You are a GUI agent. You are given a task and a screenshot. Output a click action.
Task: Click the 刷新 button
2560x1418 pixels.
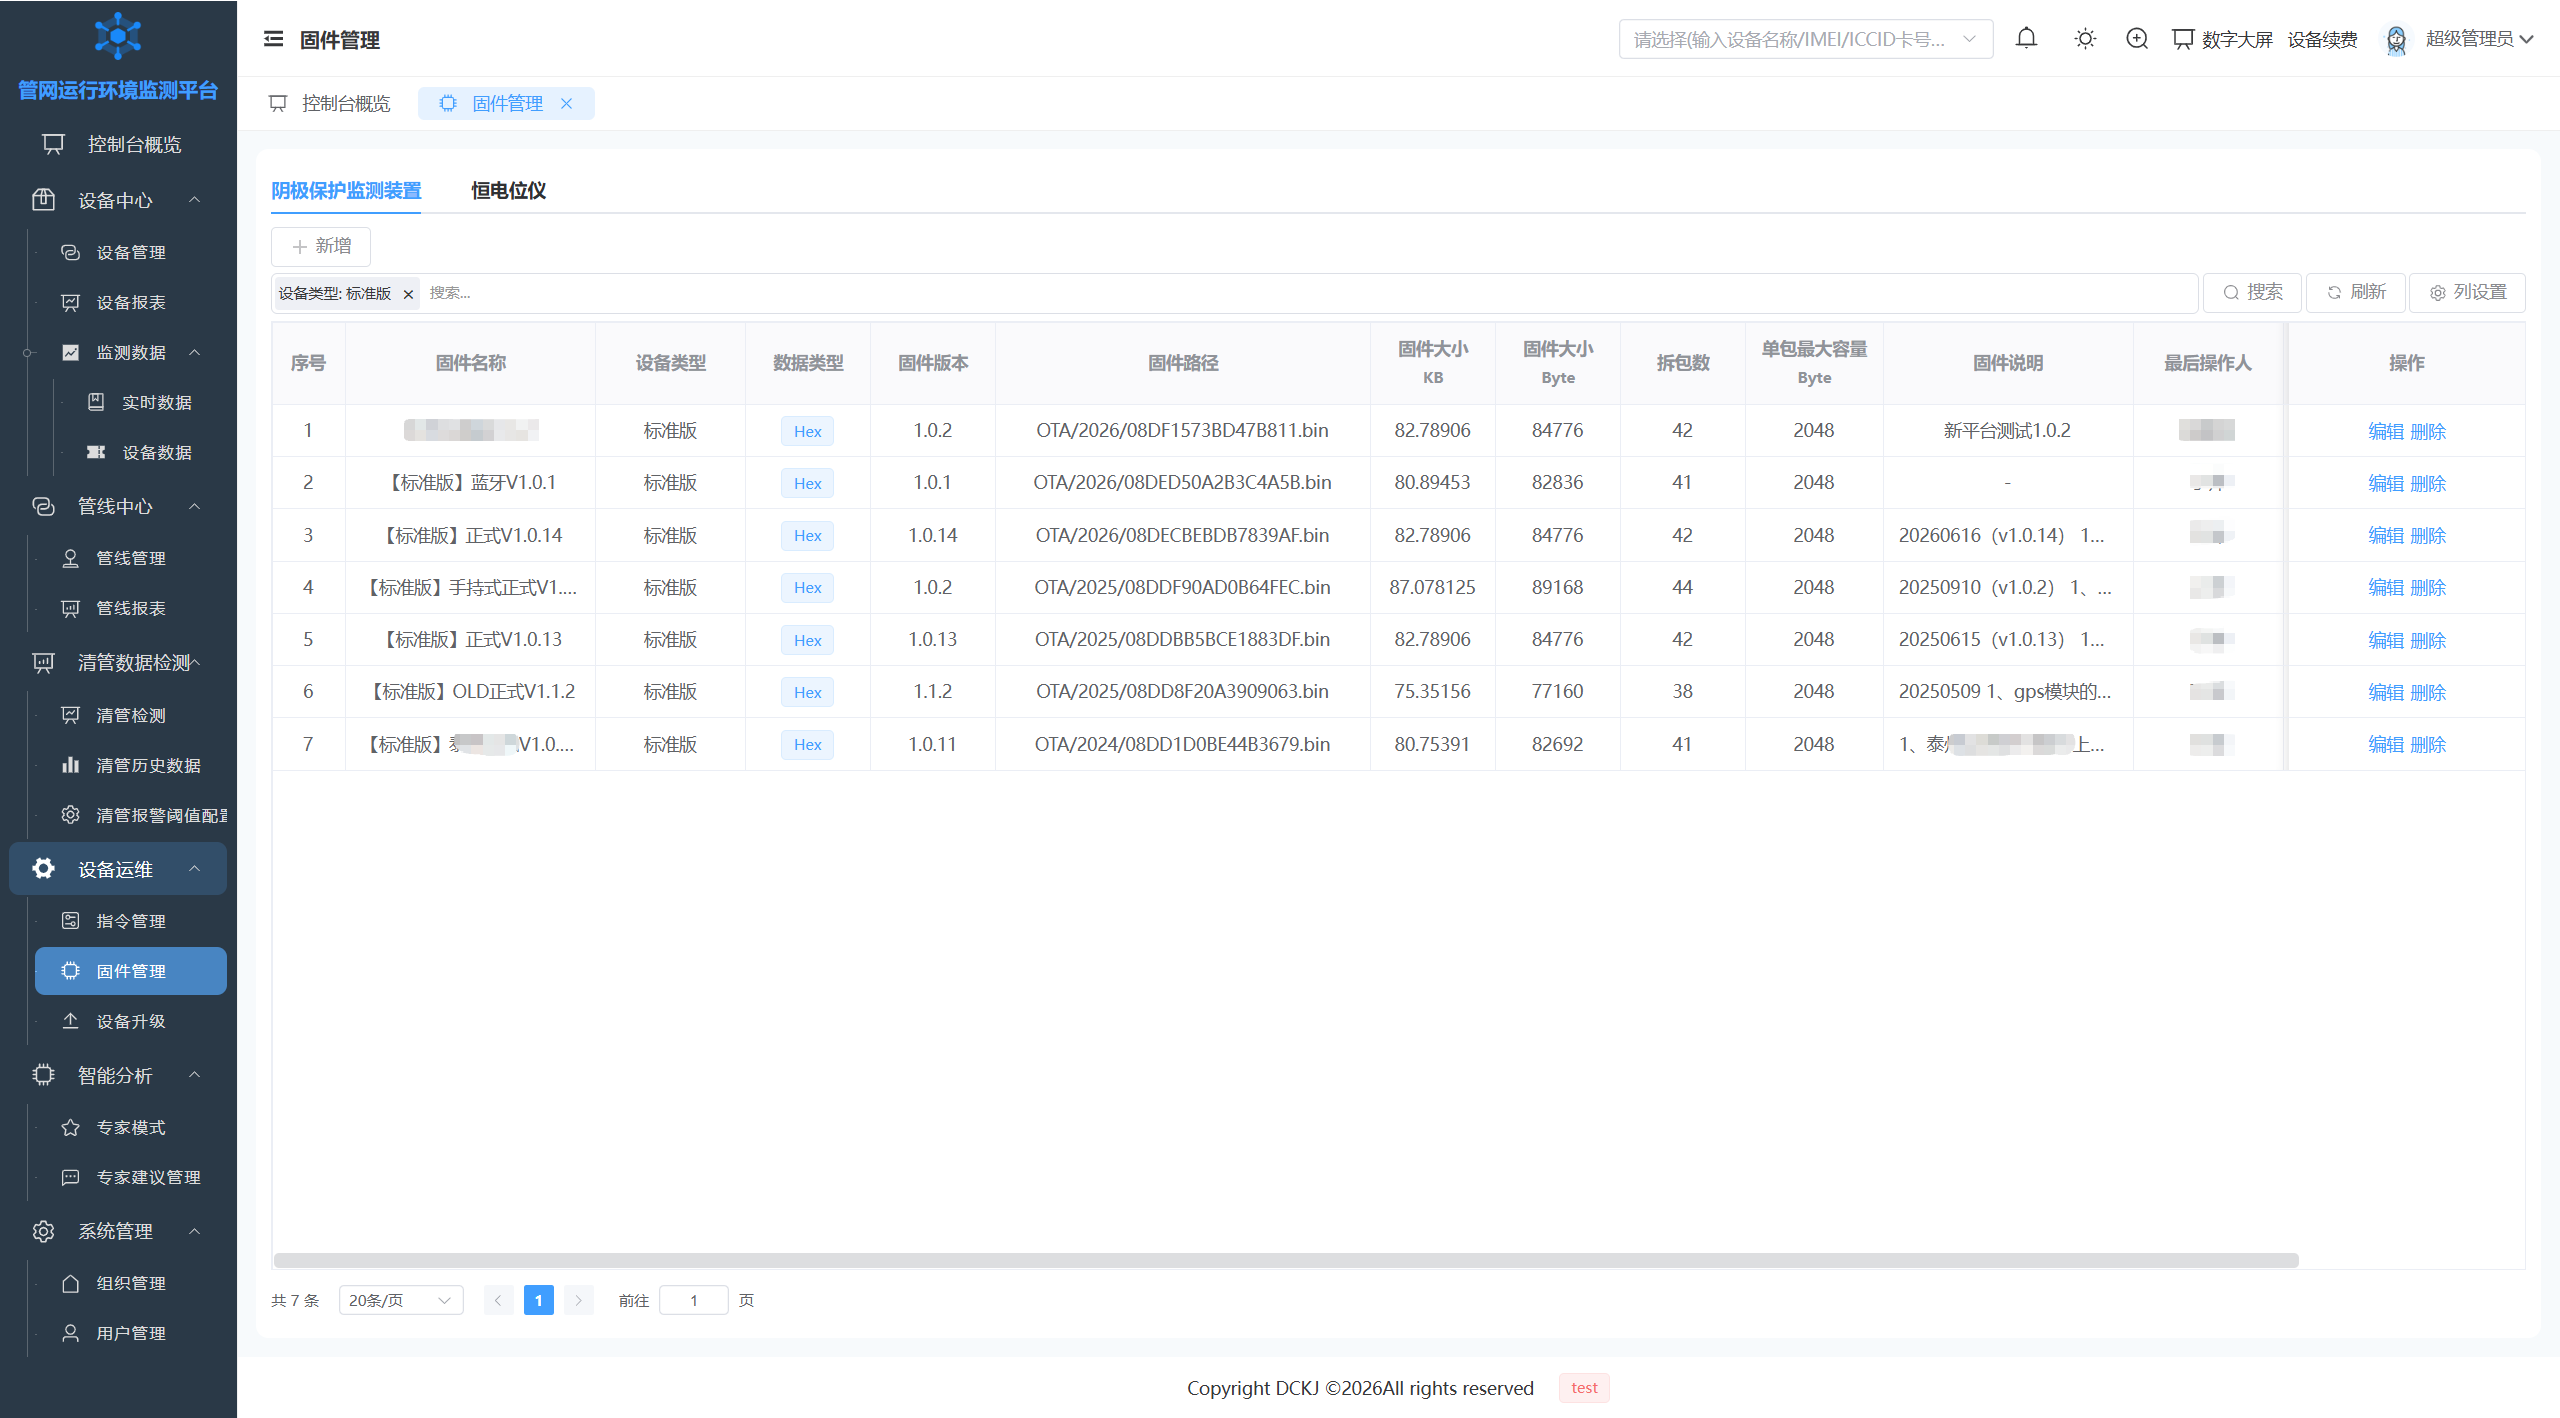pyautogui.click(x=2355, y=292)
